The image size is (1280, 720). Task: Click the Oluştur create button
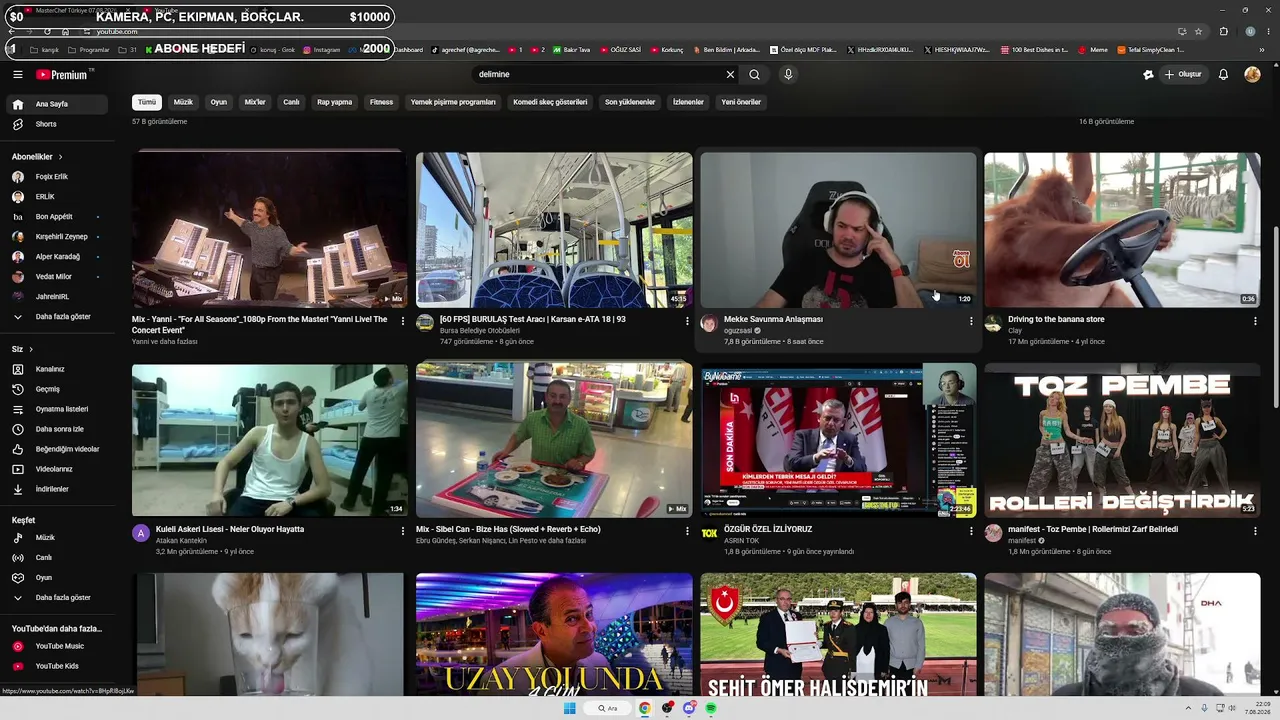pos(1182,74)
